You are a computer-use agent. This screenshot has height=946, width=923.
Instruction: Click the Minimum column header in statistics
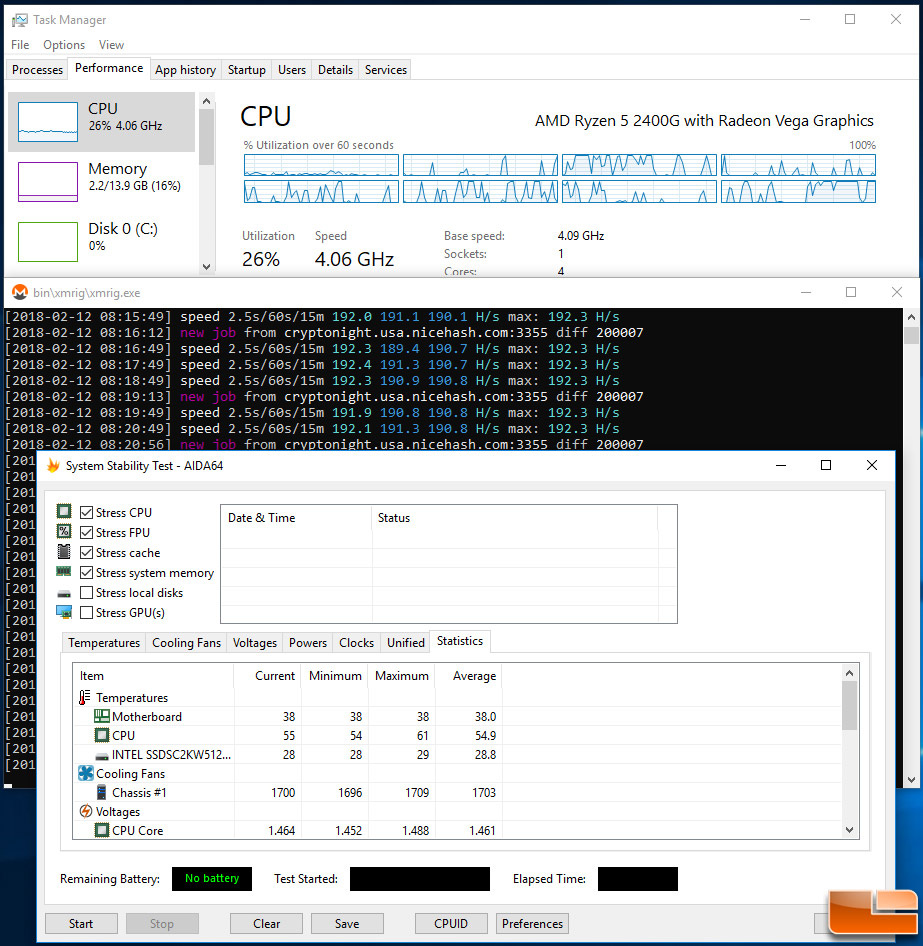pos(335,676)
